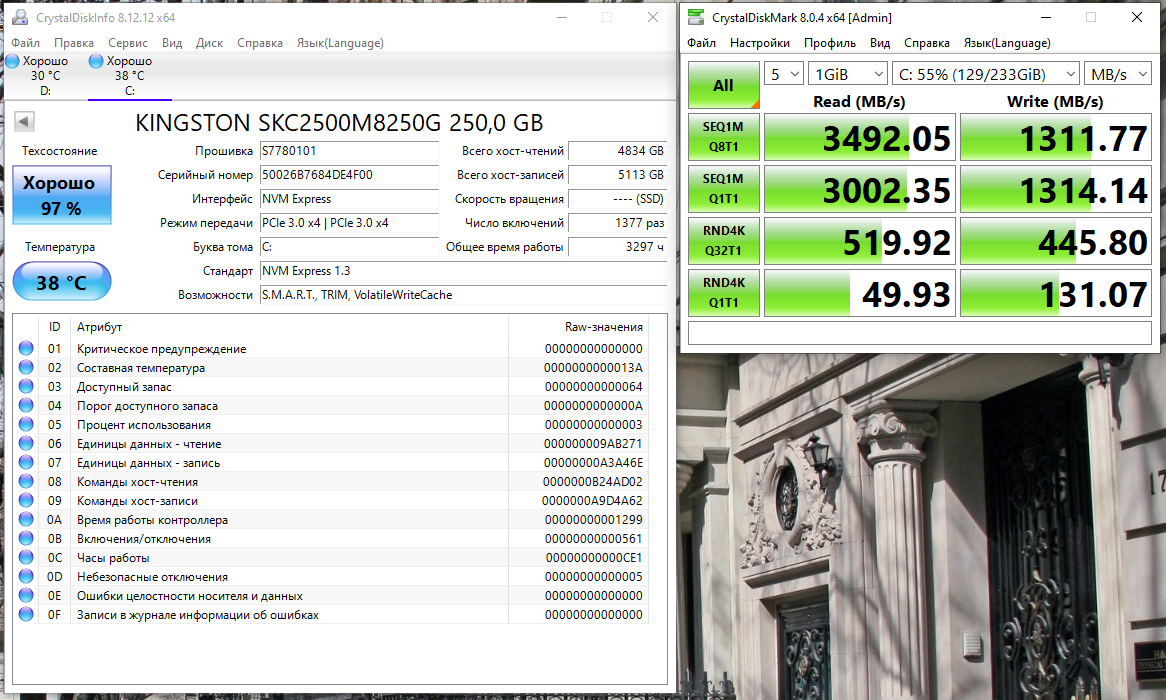Viewport: 1166px width, 700px height.
Task: Click the firmware field S7780101
Action: click(x=350, y=151)
